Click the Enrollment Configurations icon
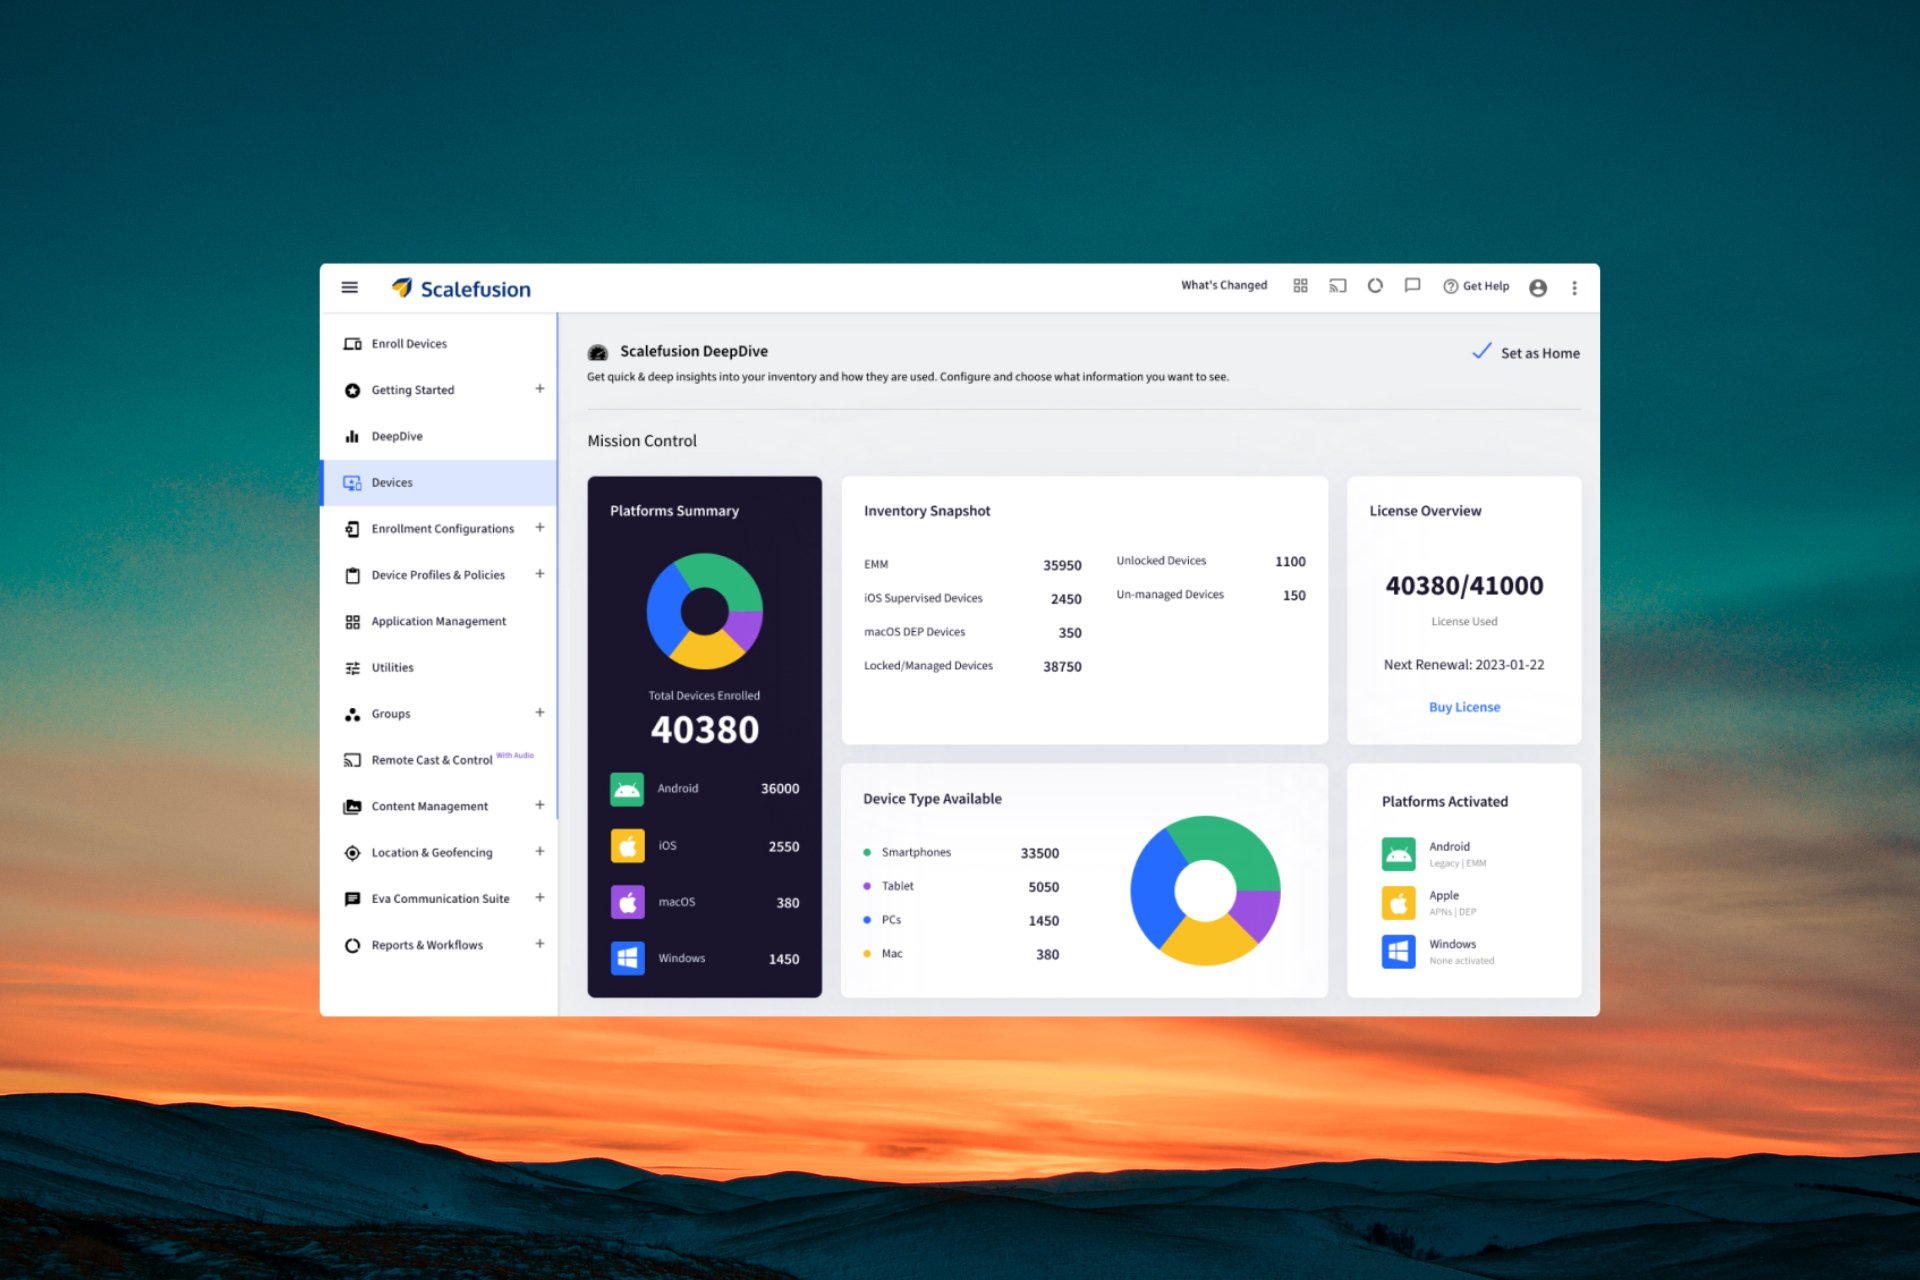1920x1280 pixels. (x=352, y=529)
